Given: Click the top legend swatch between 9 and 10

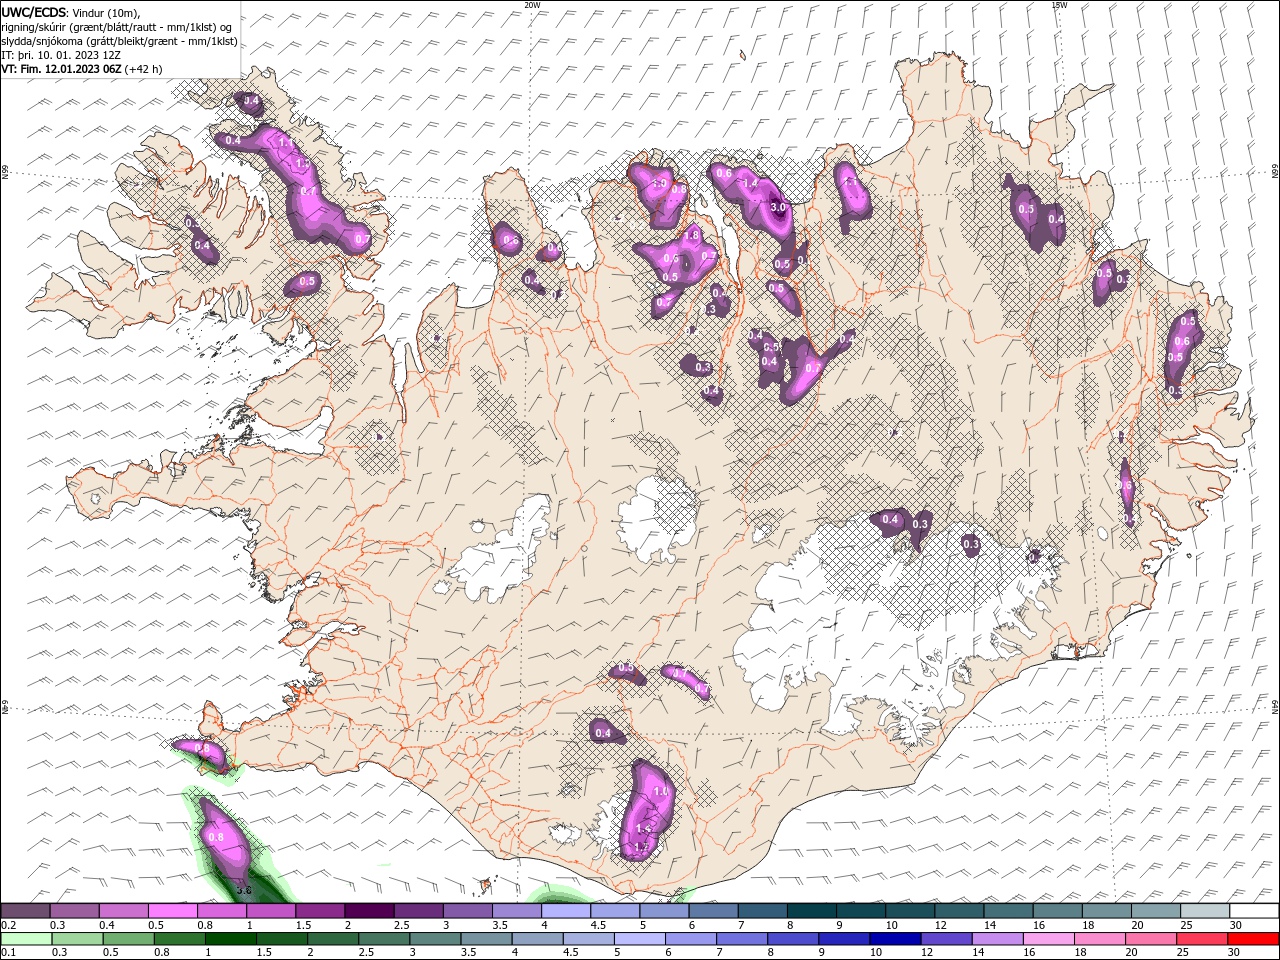Looking at the screenshot, I should point(861,911).
